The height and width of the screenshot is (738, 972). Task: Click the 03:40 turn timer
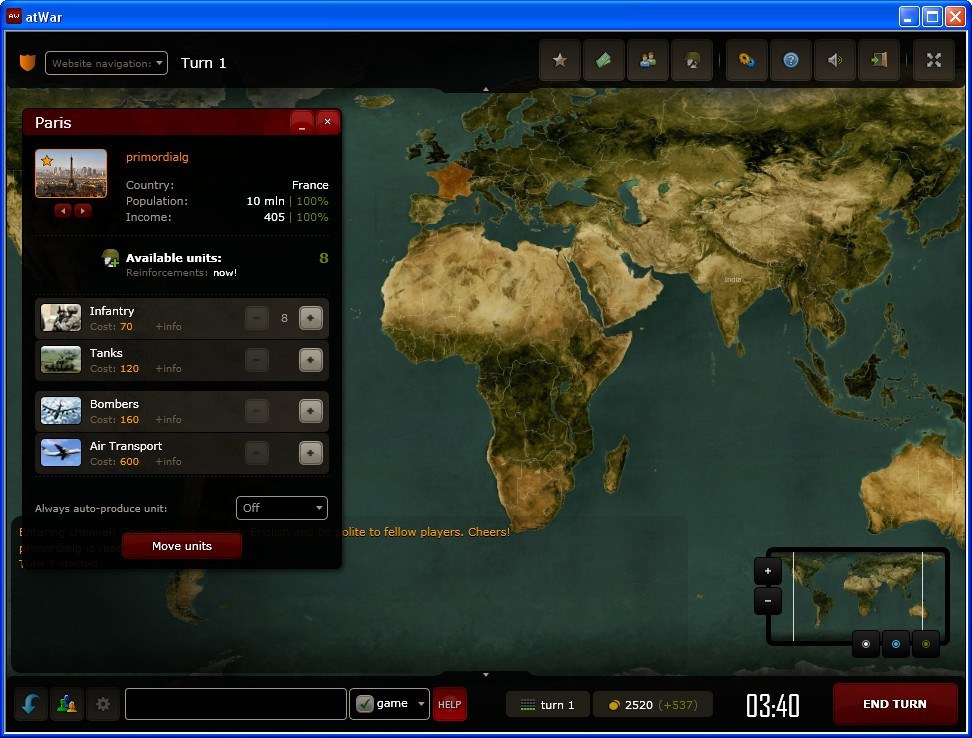(772, 705)
